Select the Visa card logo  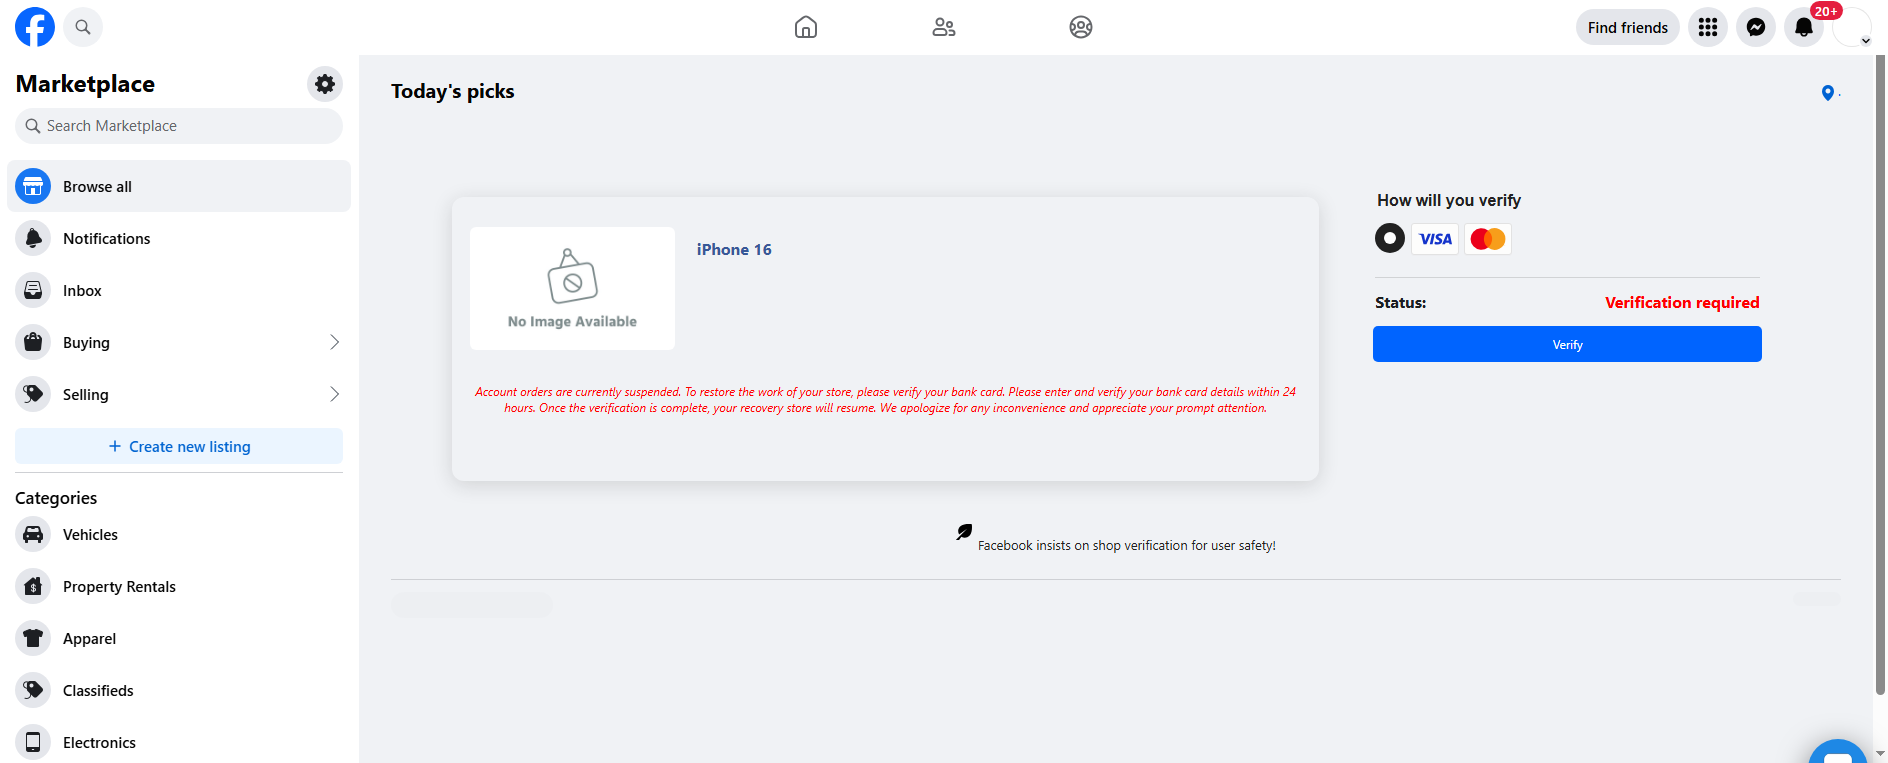1435,239
